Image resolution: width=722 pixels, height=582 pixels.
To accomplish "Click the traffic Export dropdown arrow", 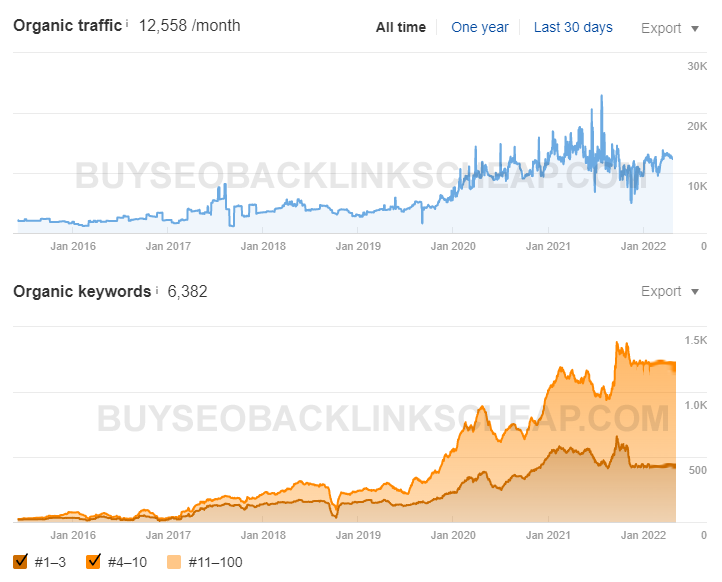I will (x=695, y=29).
